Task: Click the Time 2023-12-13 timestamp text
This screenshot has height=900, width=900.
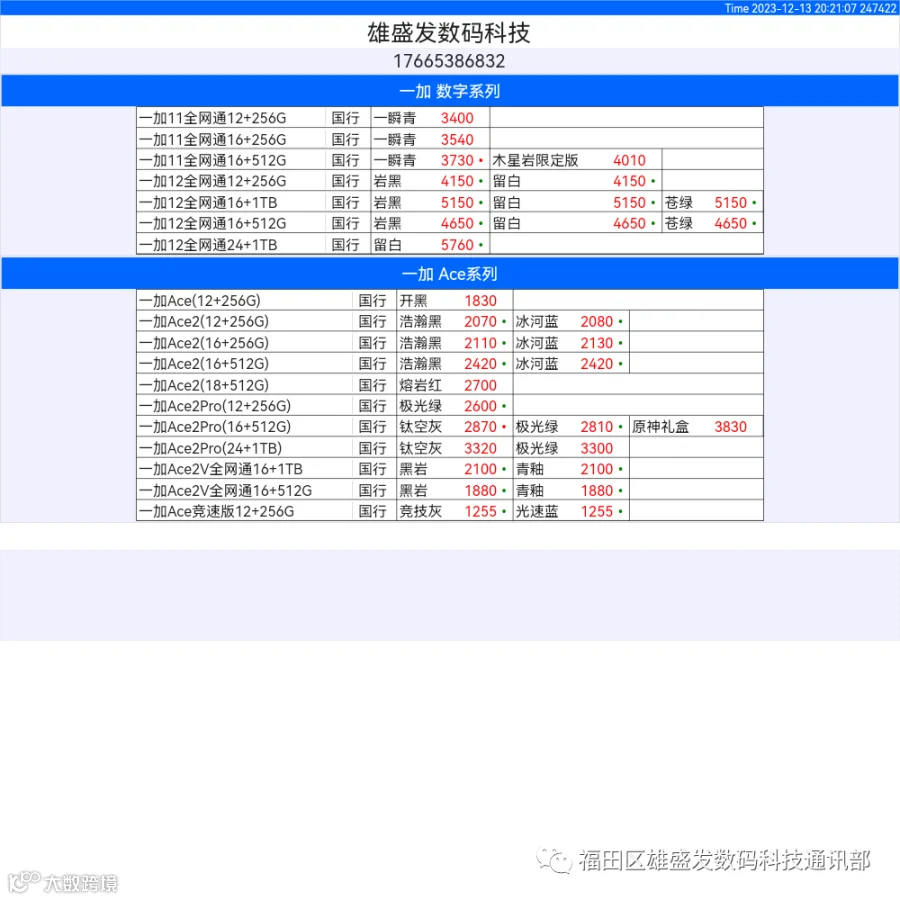Action: [810, 8]
